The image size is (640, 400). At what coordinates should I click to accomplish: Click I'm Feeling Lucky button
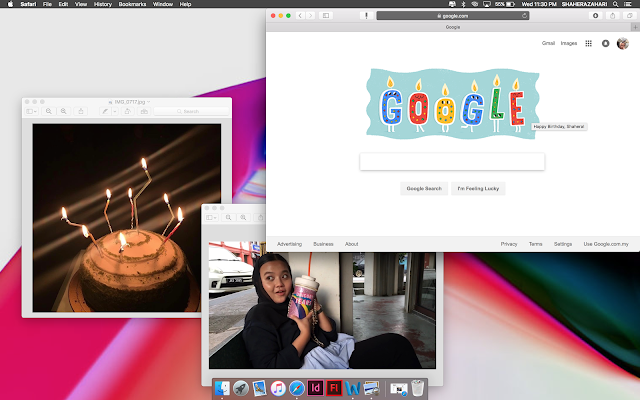478,189
